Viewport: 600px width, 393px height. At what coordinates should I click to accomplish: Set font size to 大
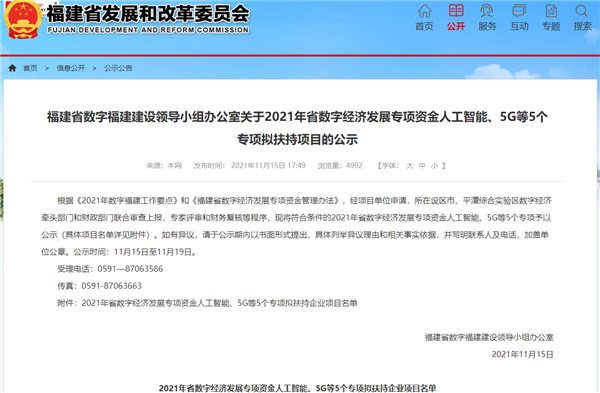point(410,166)
